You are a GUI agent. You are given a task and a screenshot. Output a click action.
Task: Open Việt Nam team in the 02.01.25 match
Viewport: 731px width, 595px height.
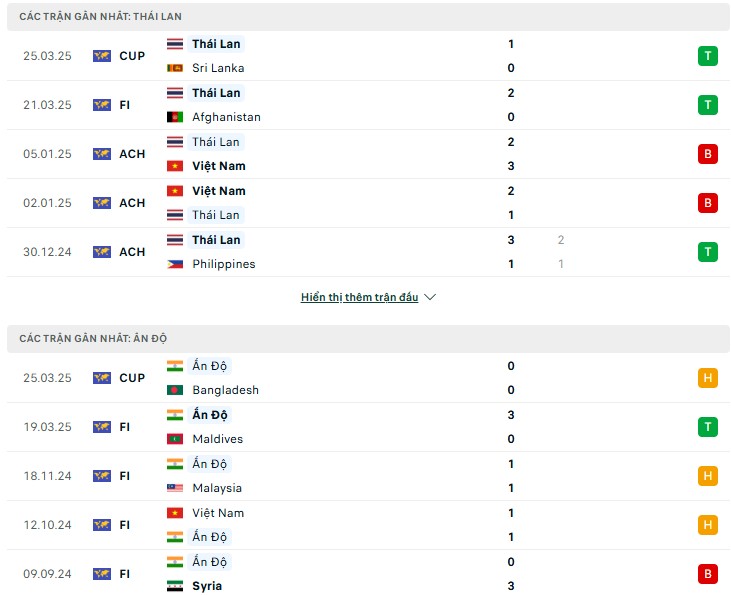(x=219, y=191)
